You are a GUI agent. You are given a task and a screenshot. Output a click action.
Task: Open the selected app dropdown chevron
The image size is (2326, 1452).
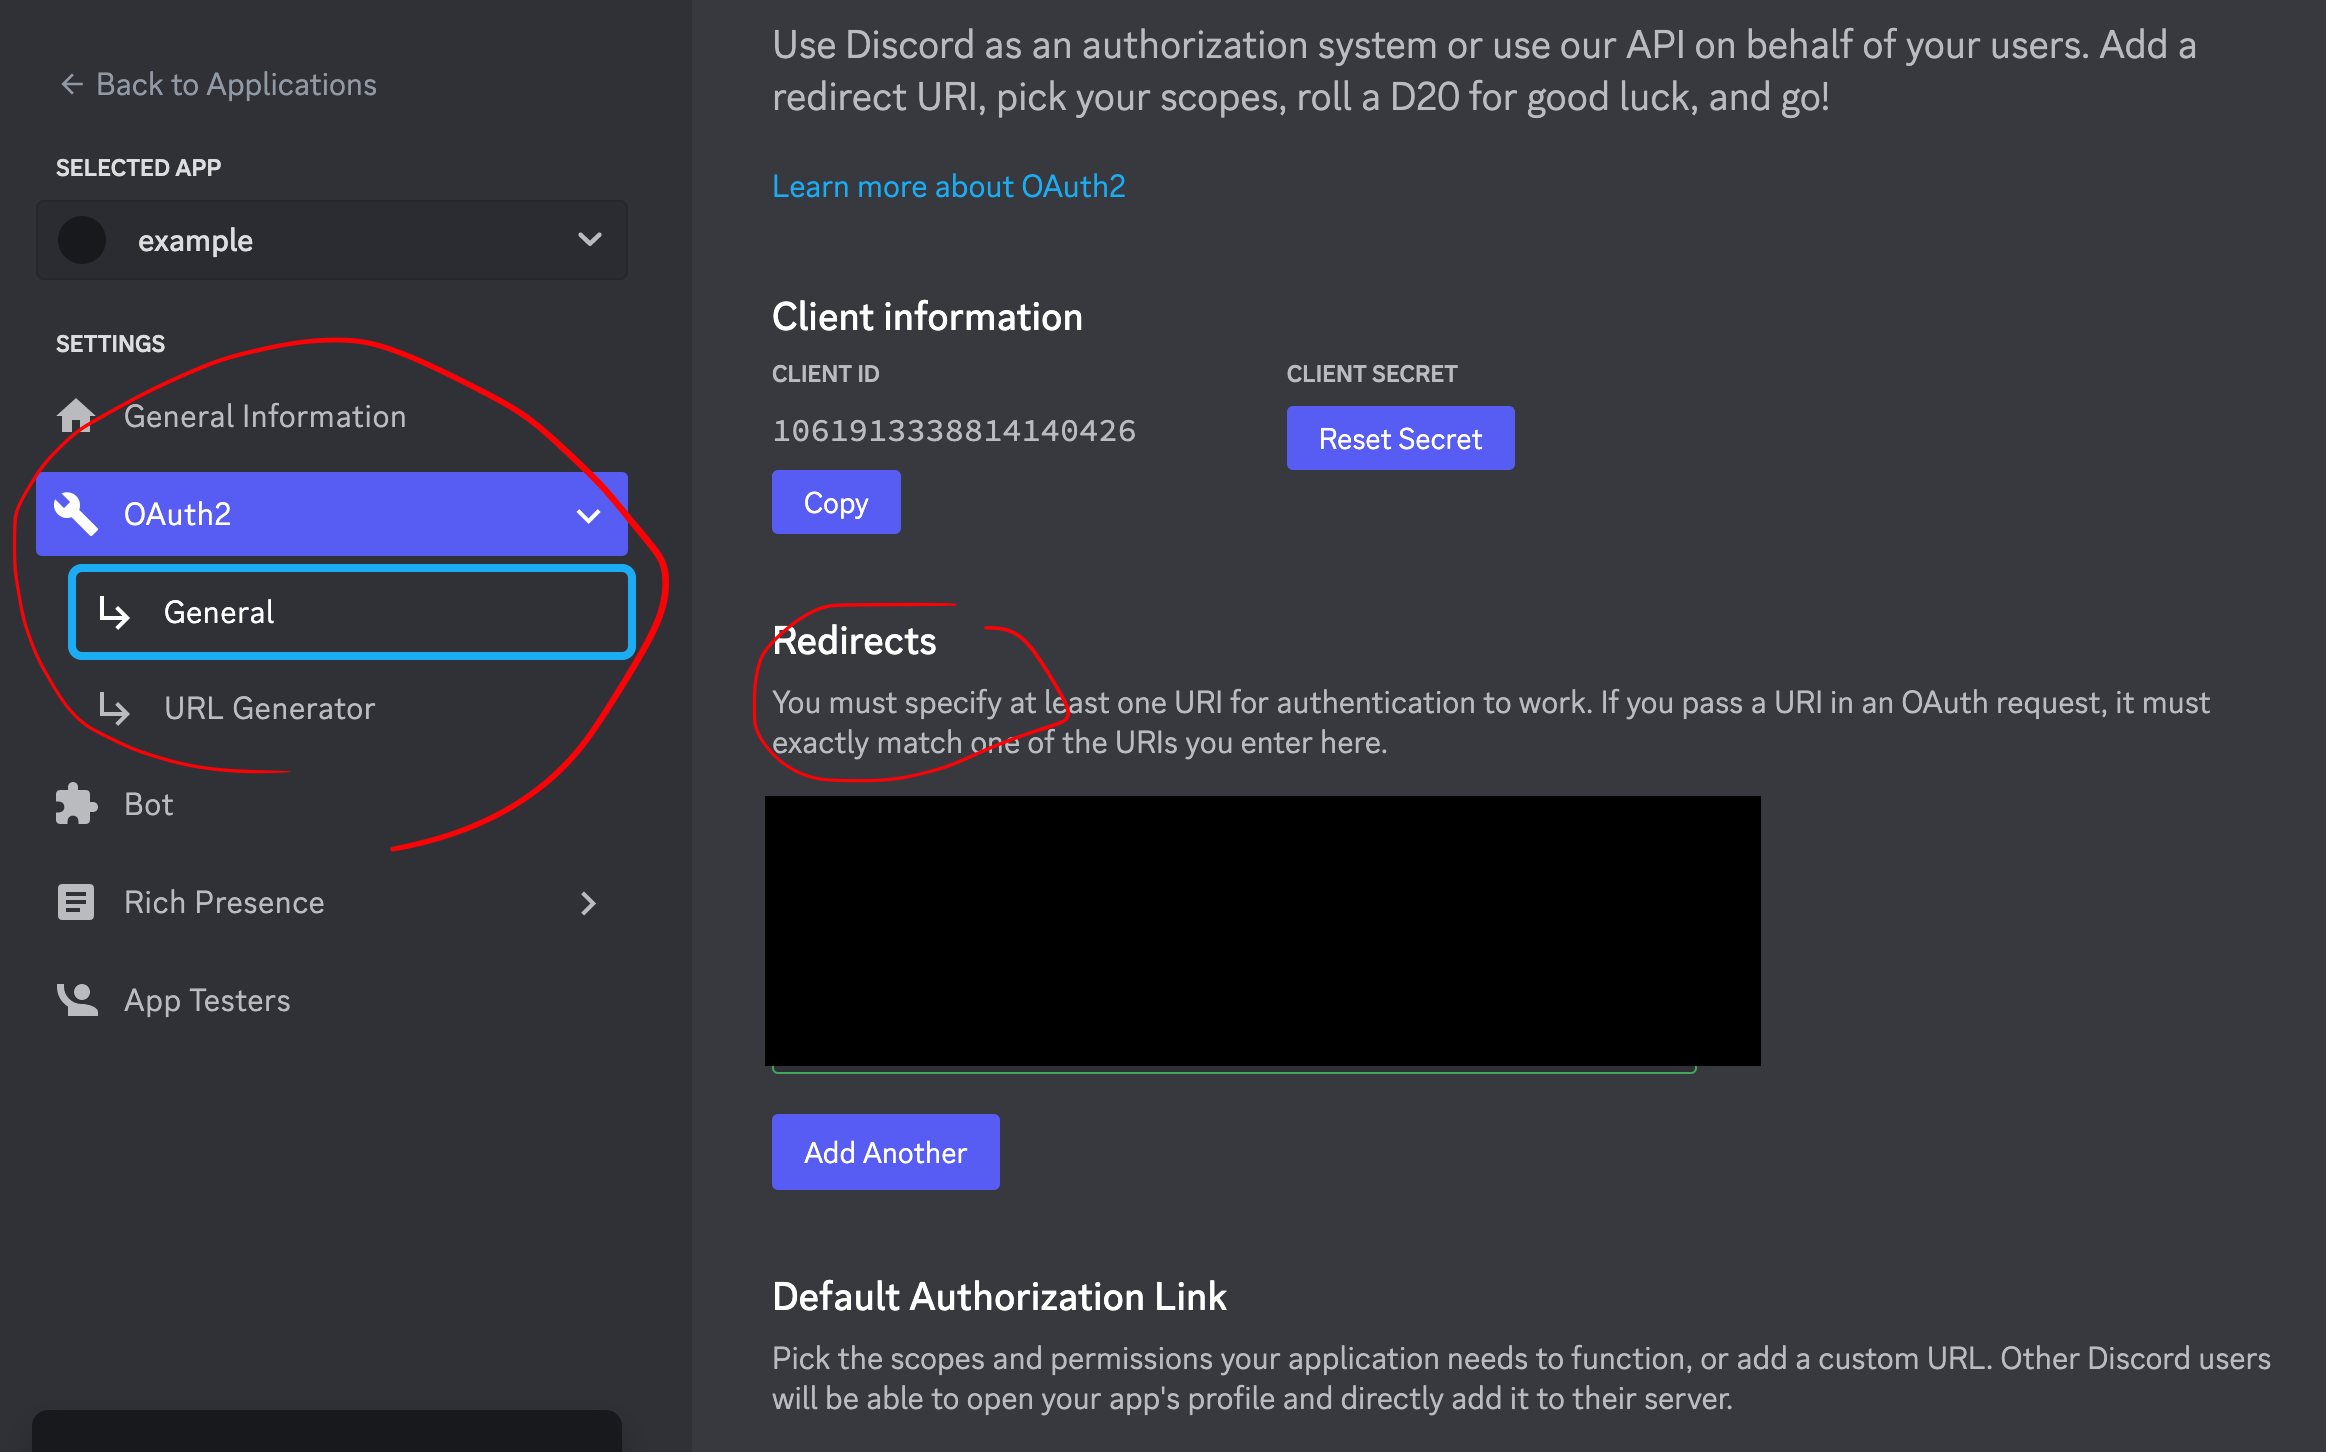590,240
